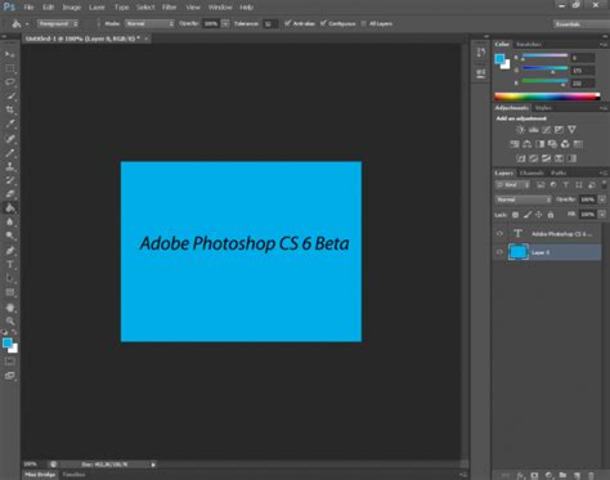The width and height of the screenshot is (610, 480).
Task: Add a Brightness/Contrast adjustment
Action: 520,130
